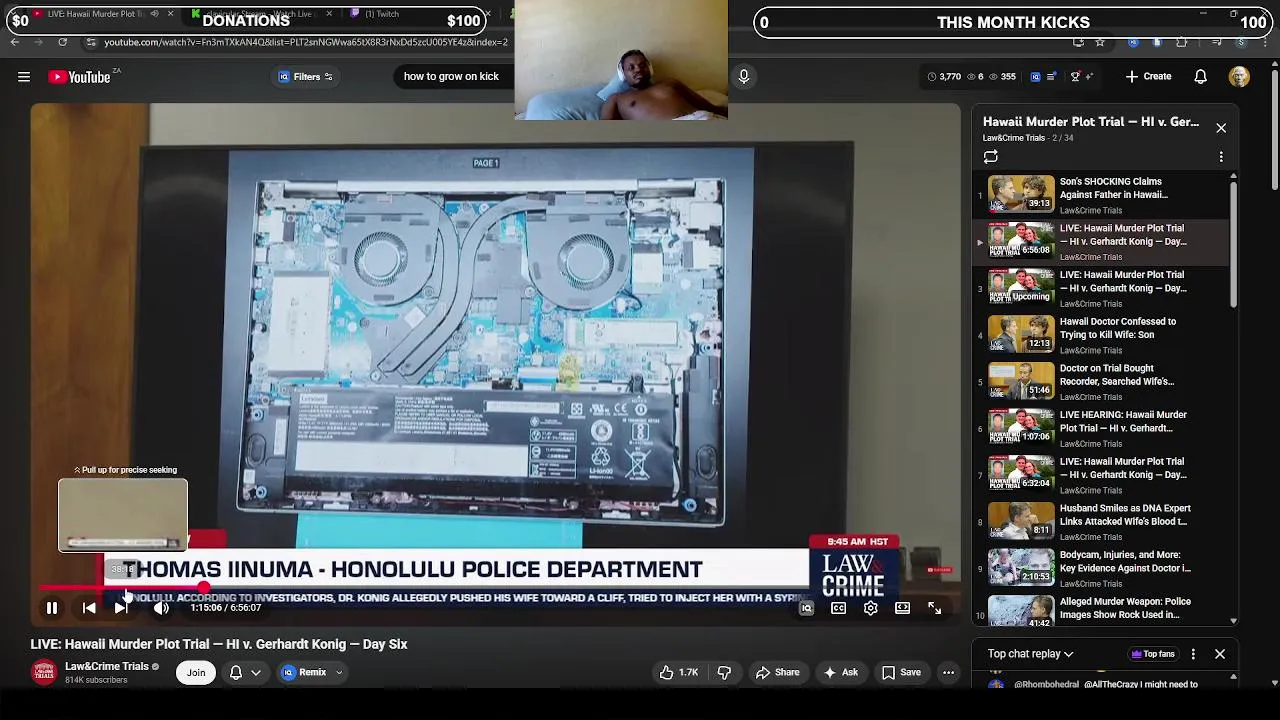Close the Hawaii Murder Plot Trial playlist panel

(x=1221, y=128)
